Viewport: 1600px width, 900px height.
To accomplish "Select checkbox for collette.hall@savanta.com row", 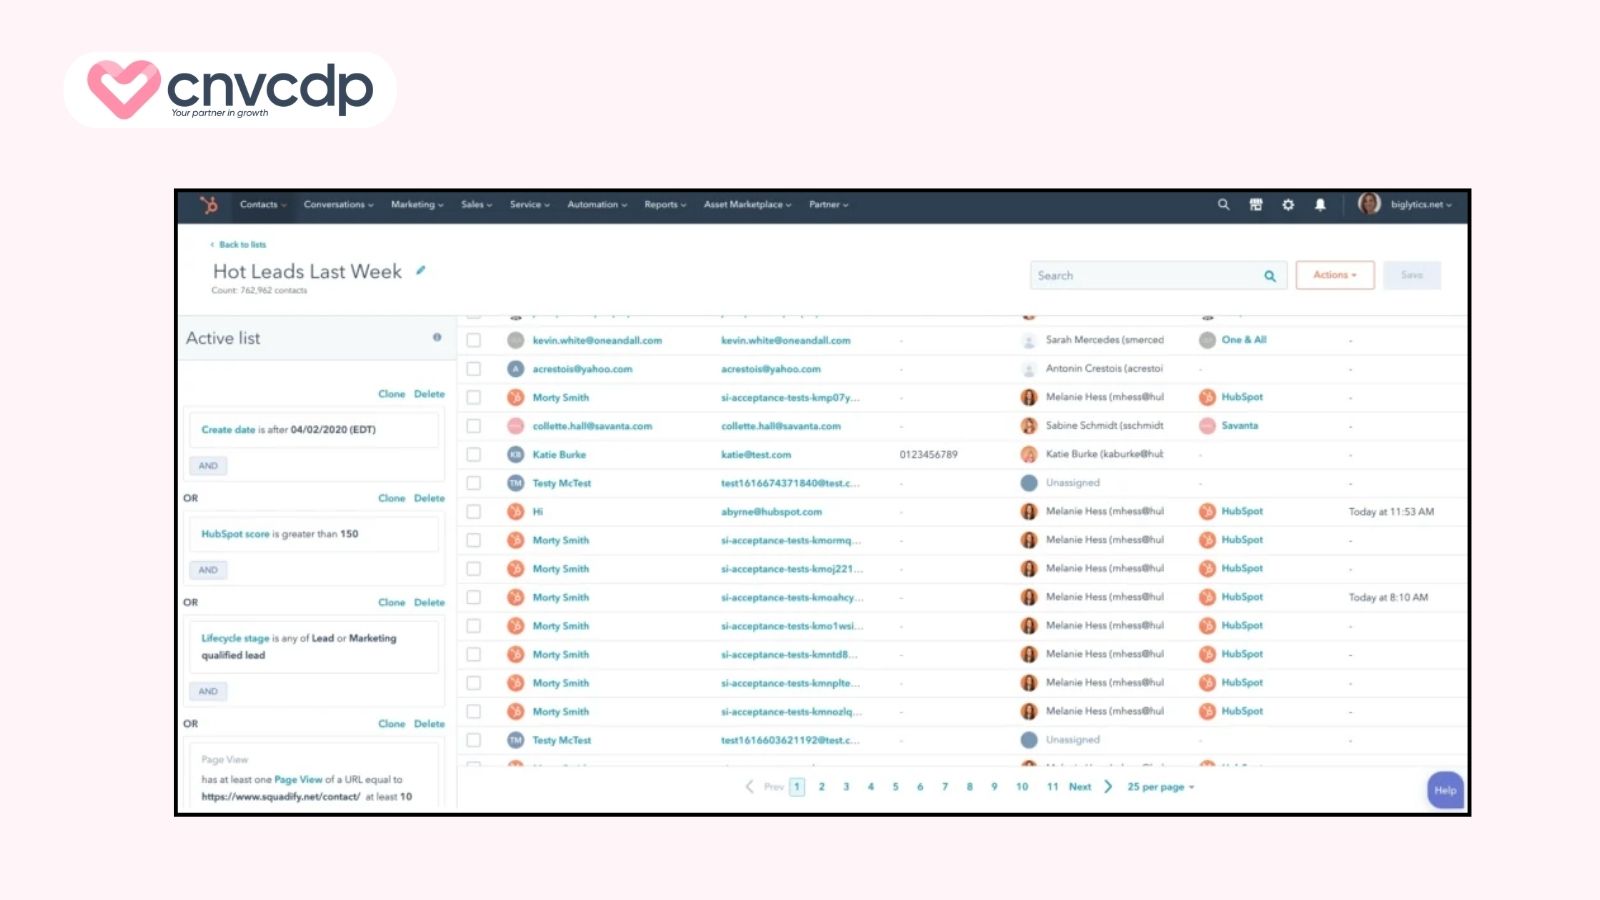I will [x=474, y=426].
